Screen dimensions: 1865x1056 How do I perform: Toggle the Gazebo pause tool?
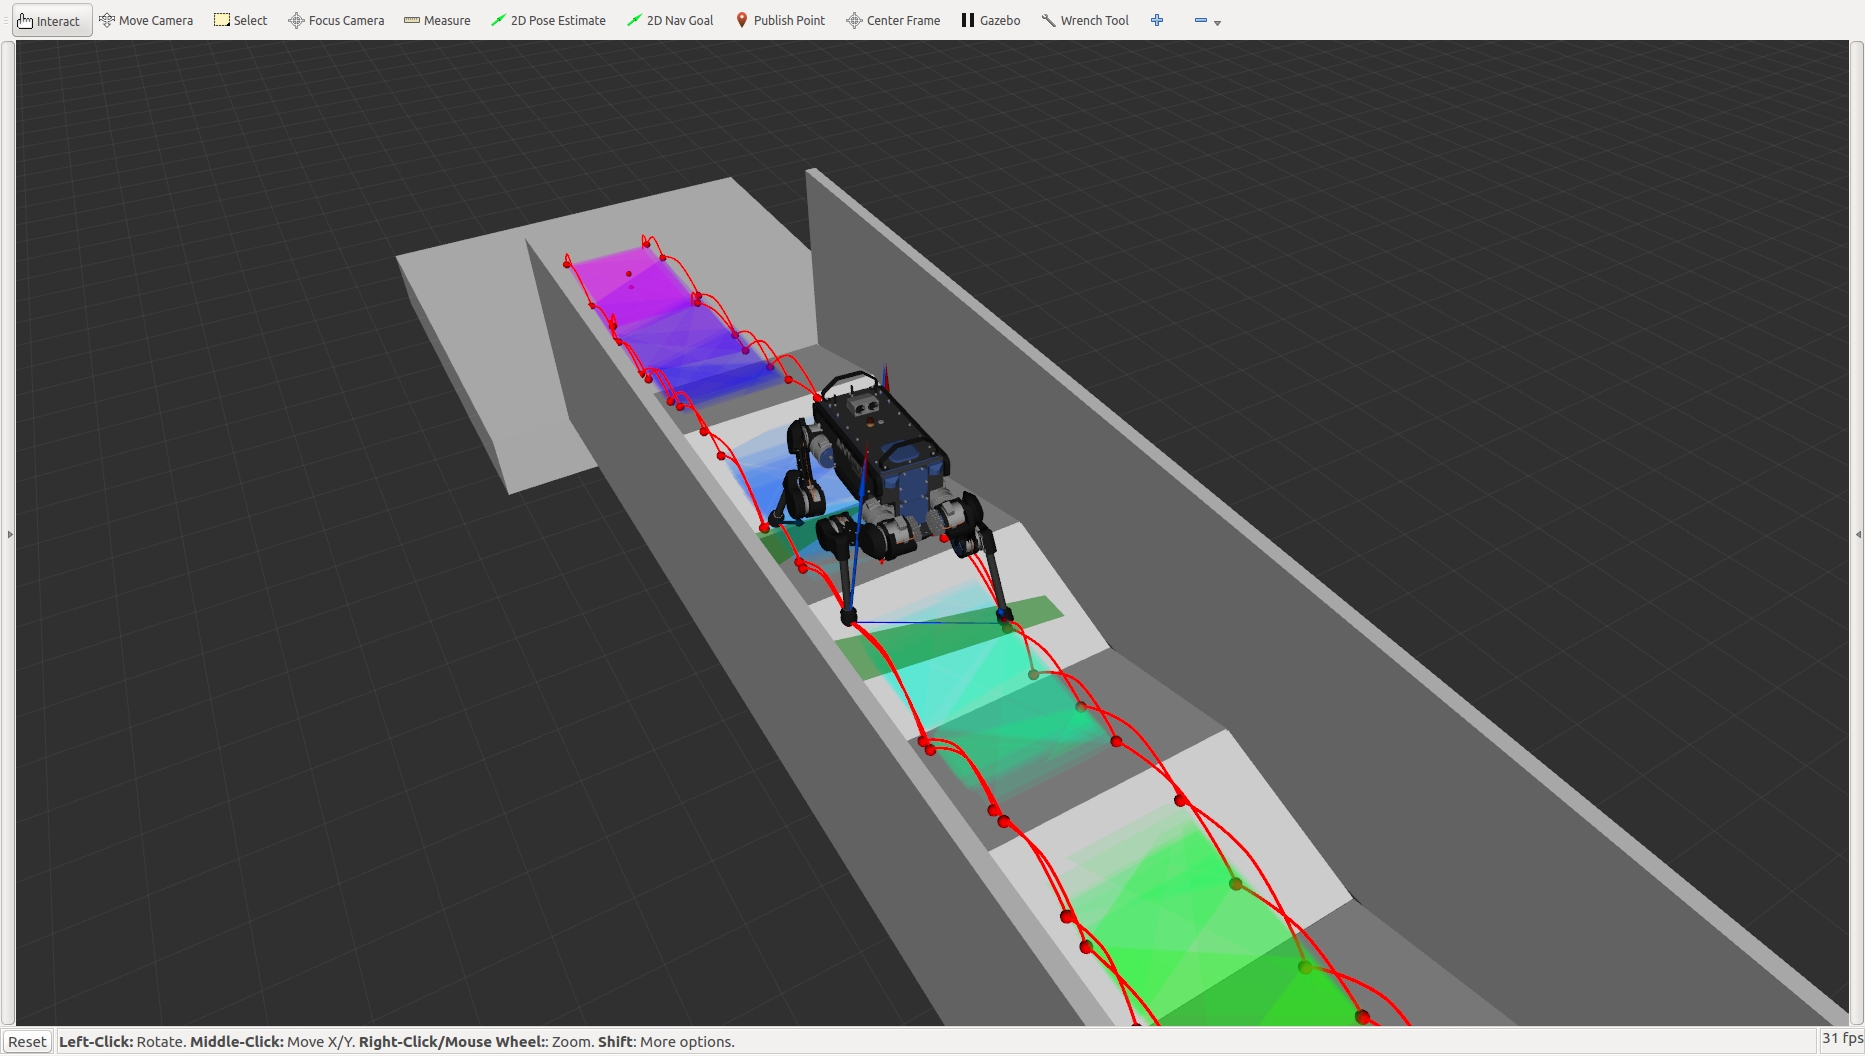click(991, 20)
